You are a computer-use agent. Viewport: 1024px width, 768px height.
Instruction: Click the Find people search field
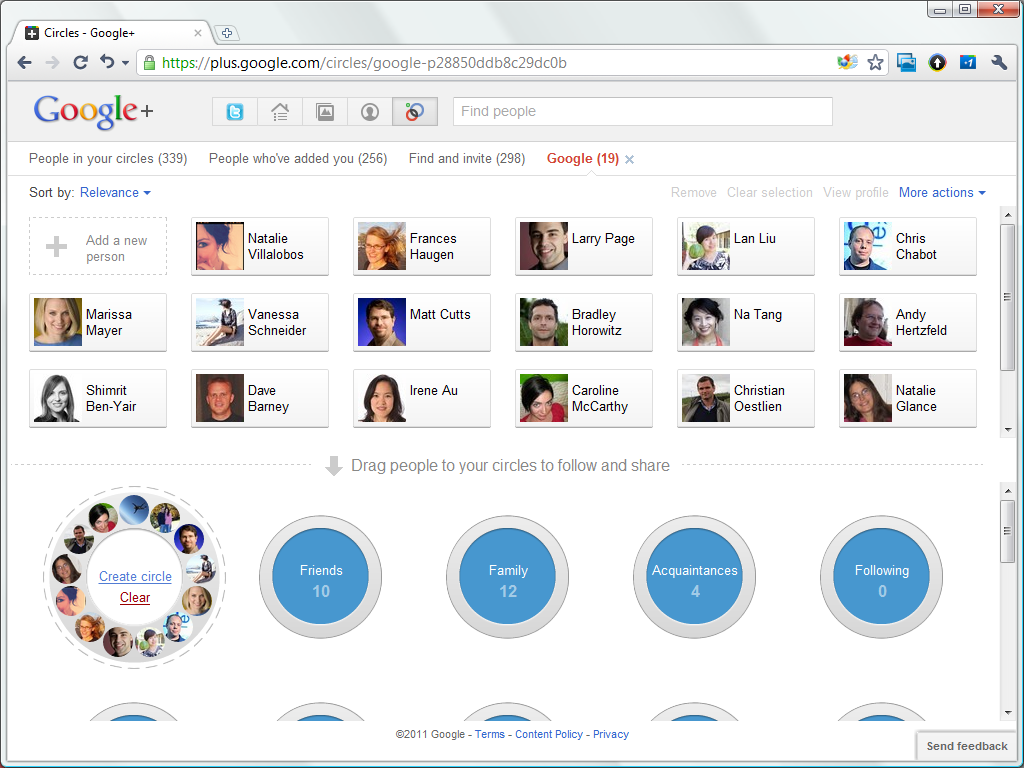click(x=642, y=111)
